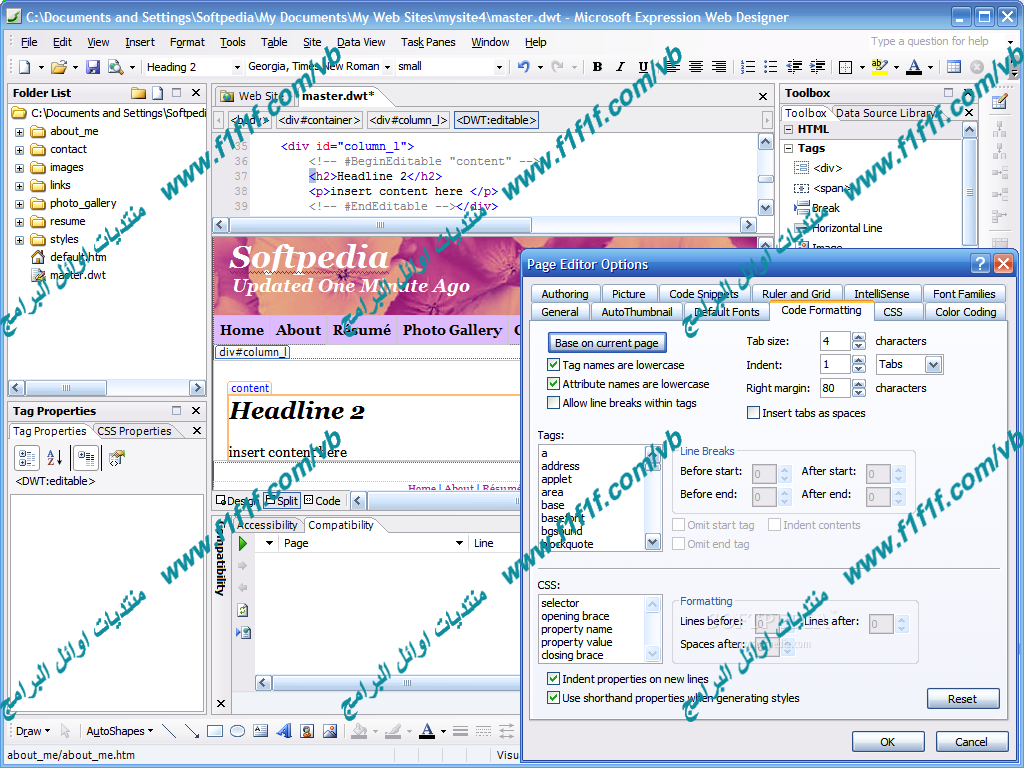Apply Bold formatting from the toolbar
Screen dimensions: 1024x768
pyautogui.click(x=597, y=67)
